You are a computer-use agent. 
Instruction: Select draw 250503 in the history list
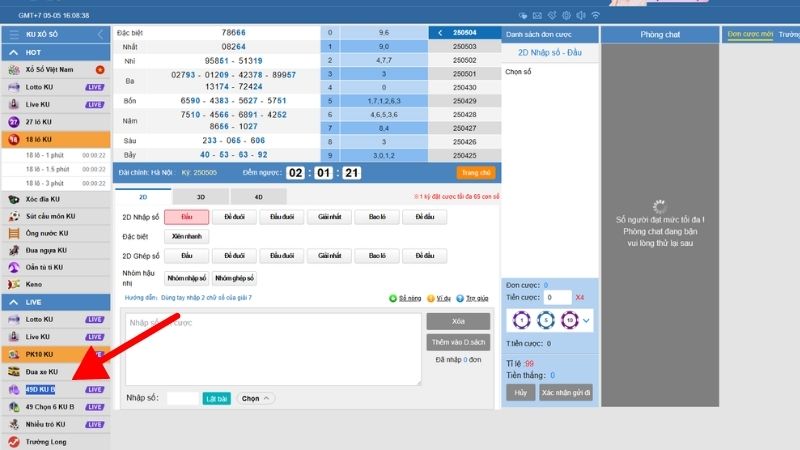[465, 47]
